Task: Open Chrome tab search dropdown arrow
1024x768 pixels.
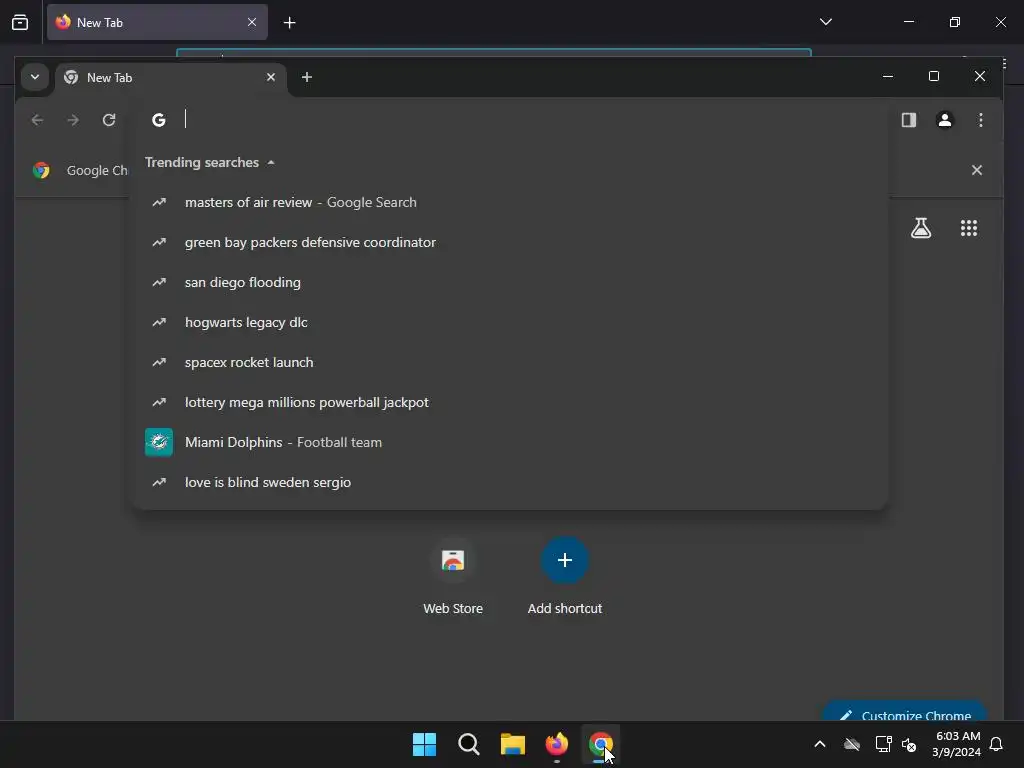Action: [35, 77]
